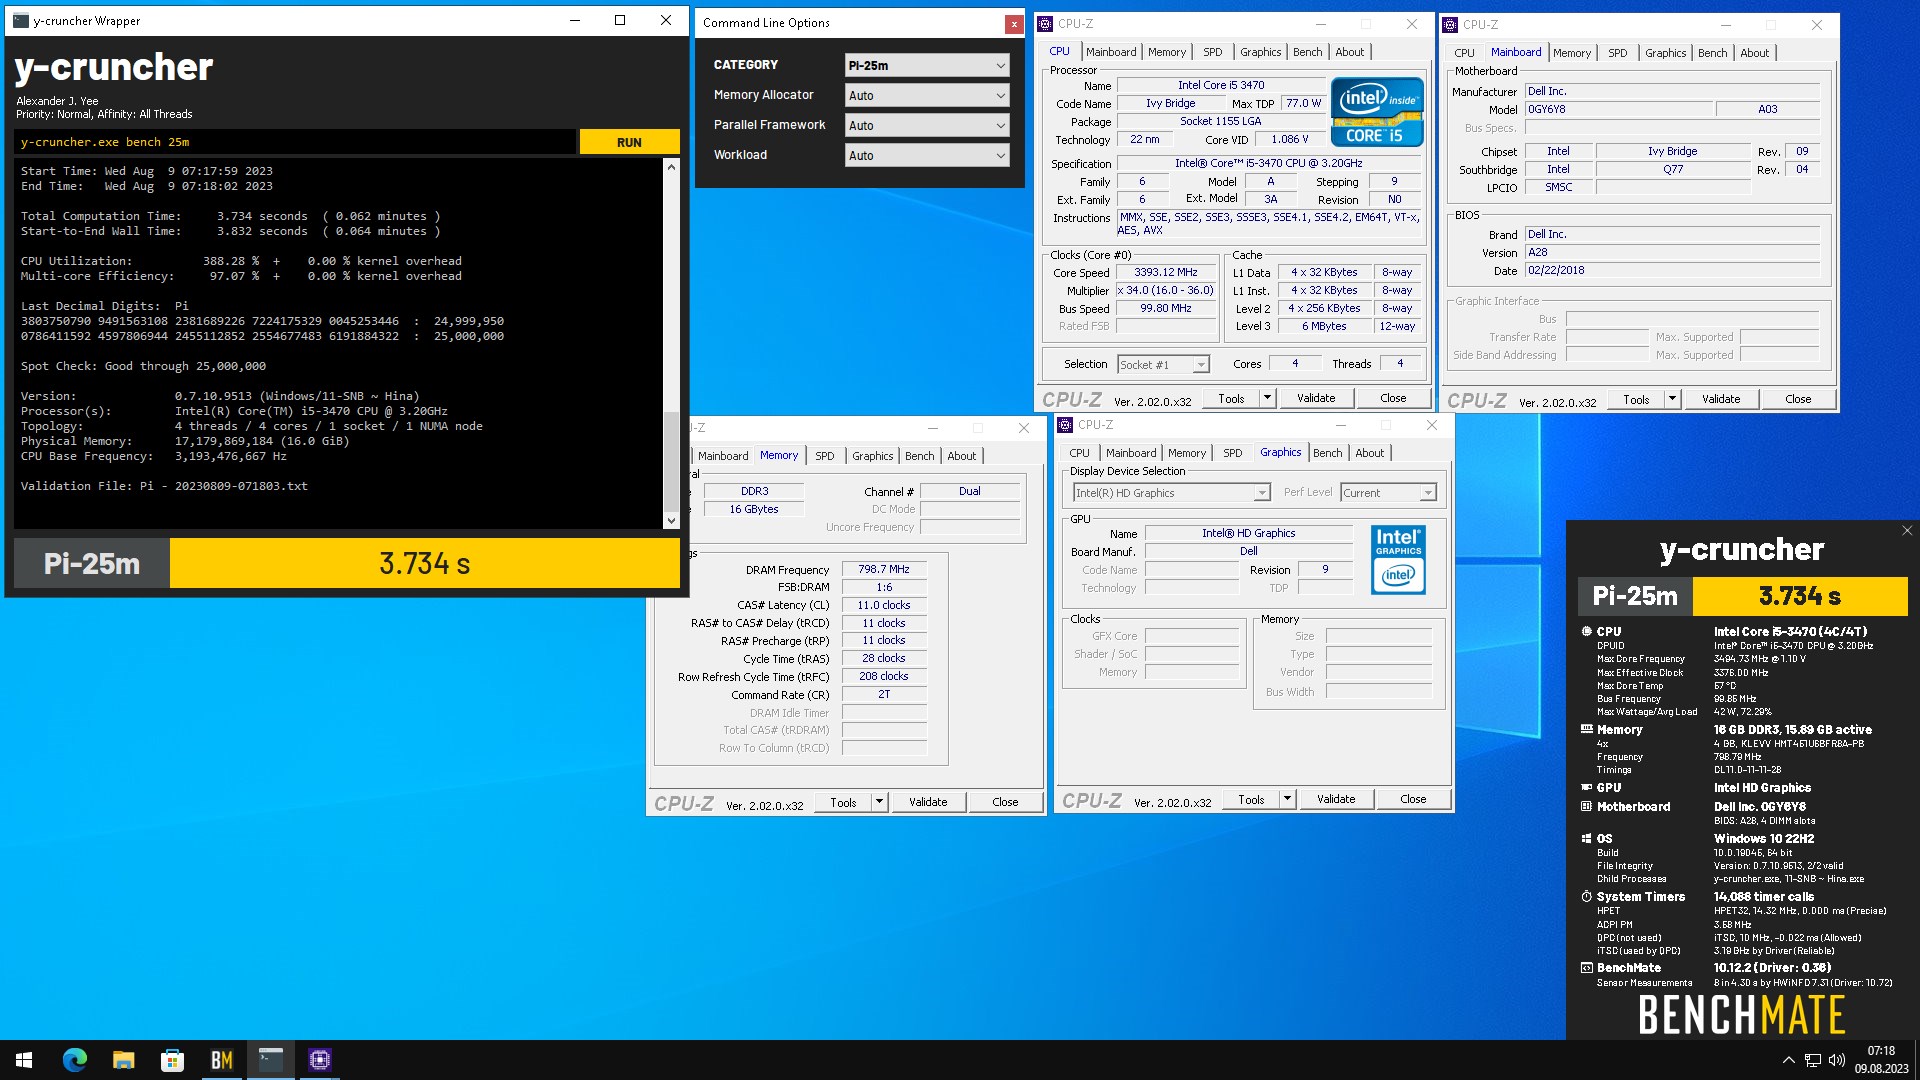The width and height of the screenshot is (1920, 1080).
Task: Click the BenchMate icon in result panel
Action: click(x=1587, y=968)
